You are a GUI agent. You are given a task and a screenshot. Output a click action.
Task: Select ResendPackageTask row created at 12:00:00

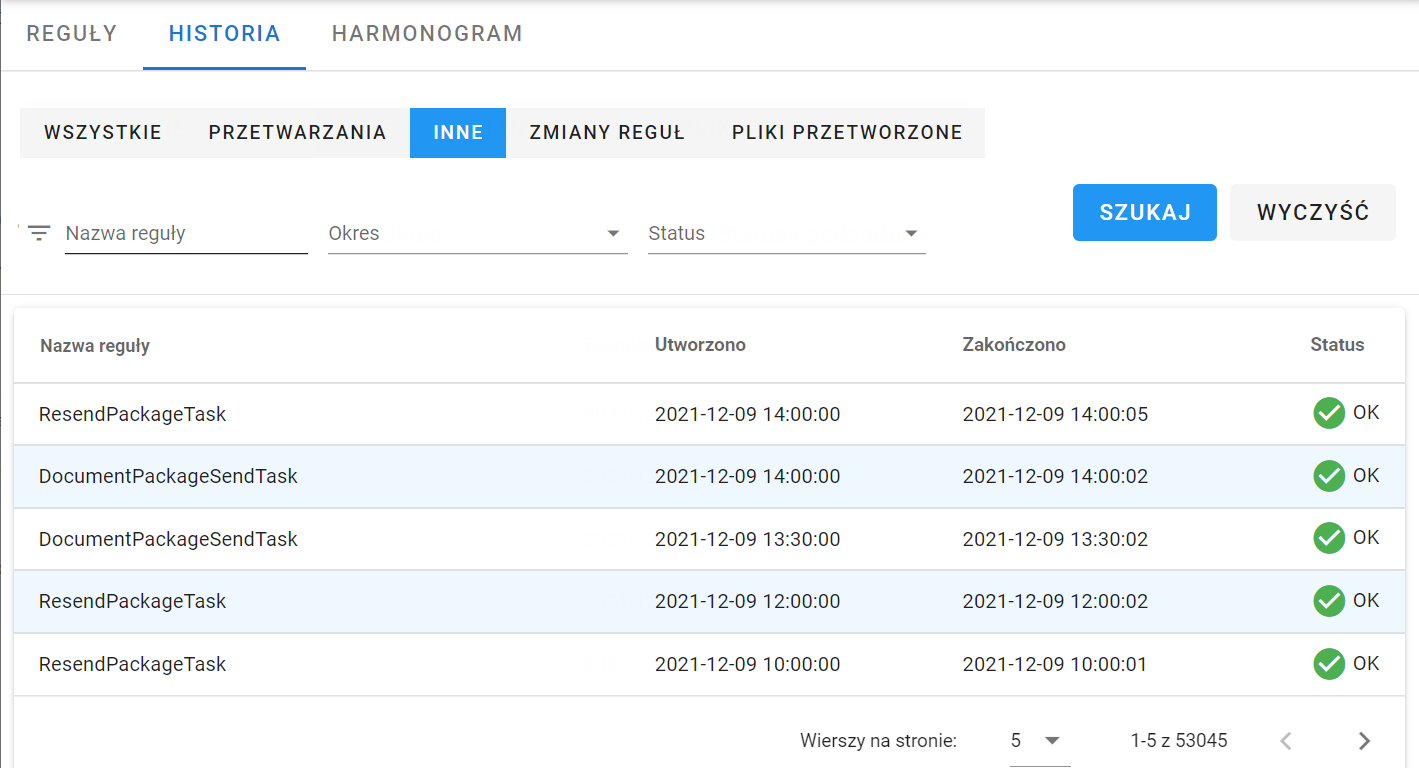point(709,601)
